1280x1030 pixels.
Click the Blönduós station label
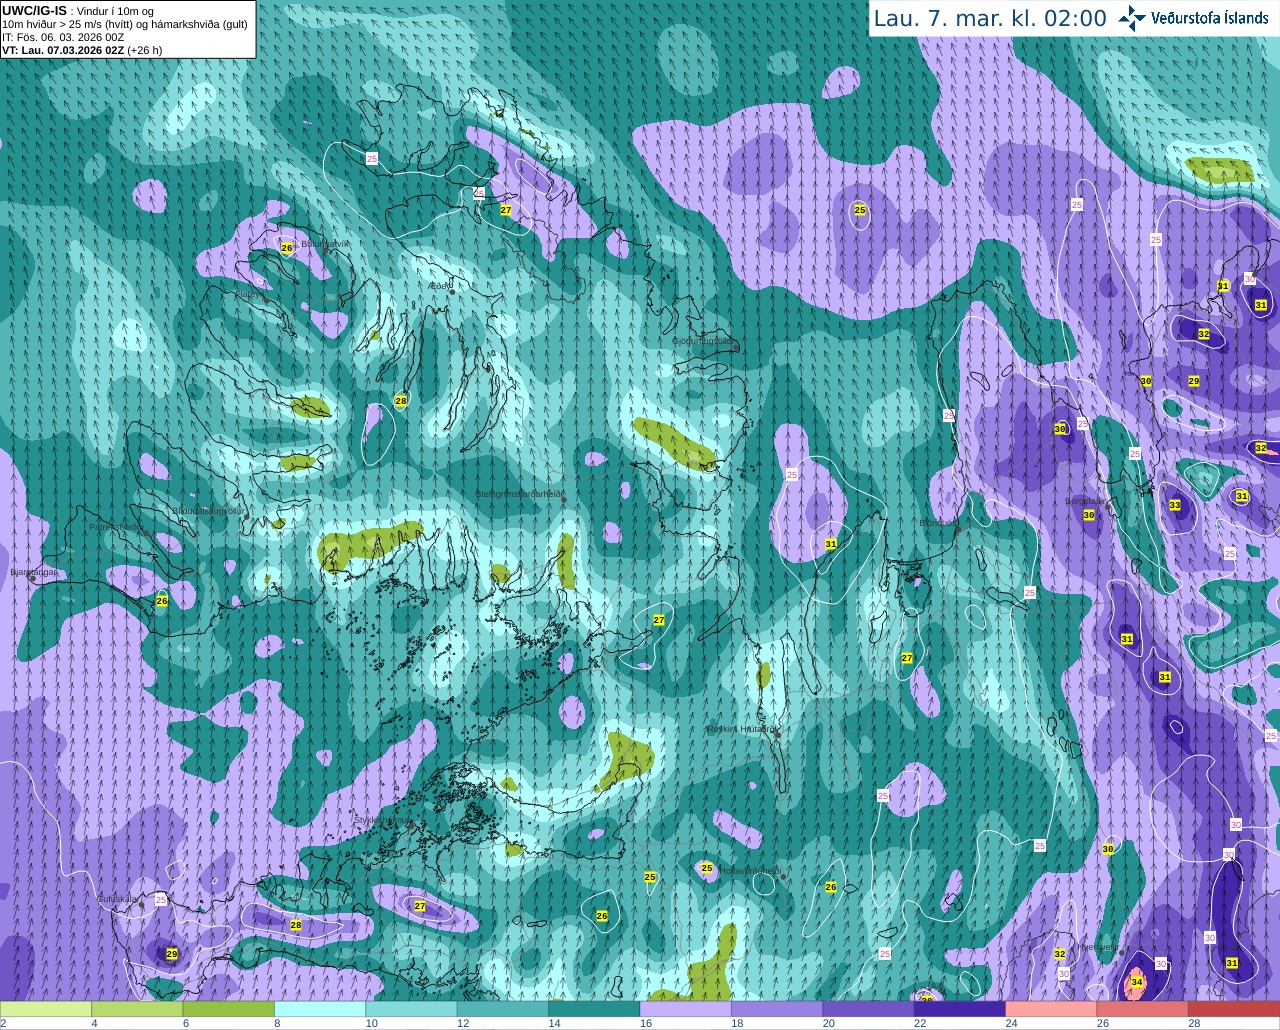click(938, 523)
